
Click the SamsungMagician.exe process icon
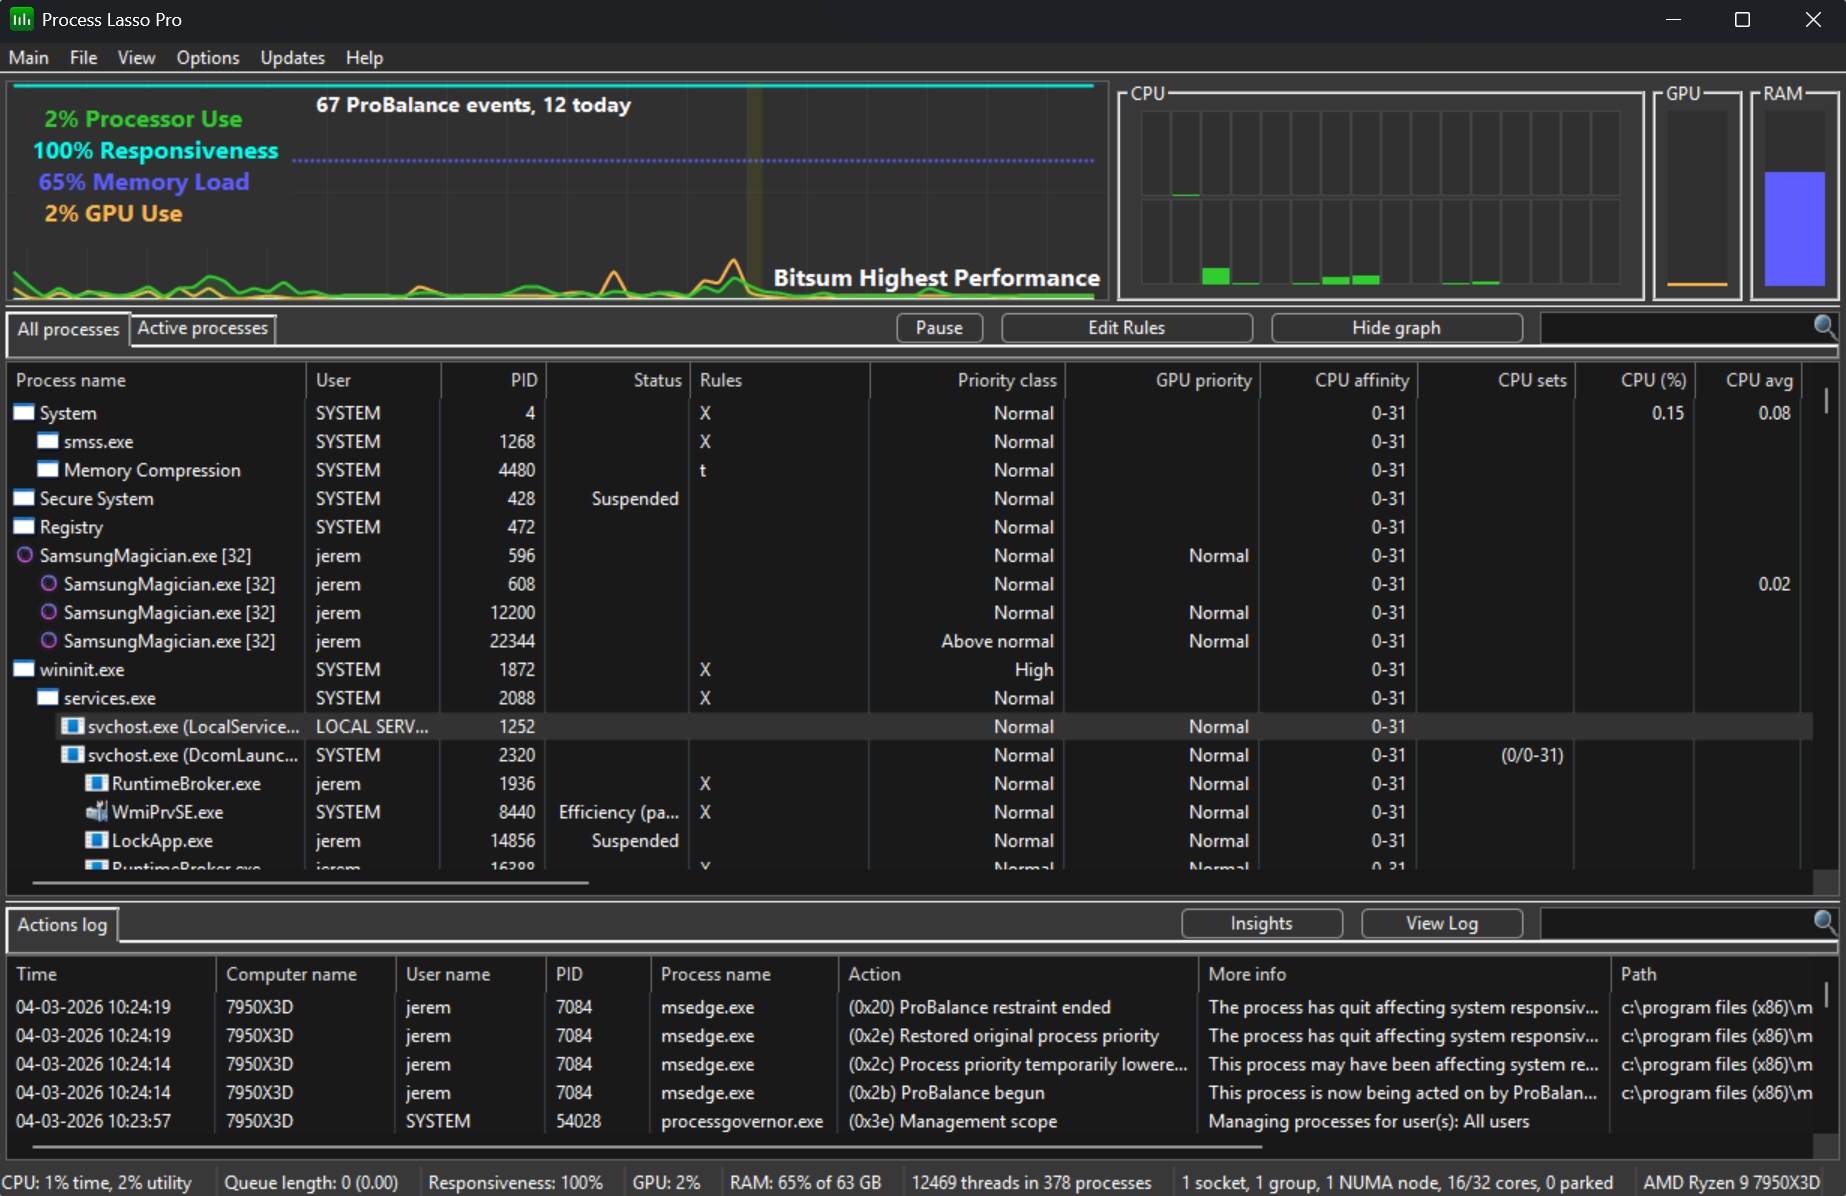(x=24, y=555)
